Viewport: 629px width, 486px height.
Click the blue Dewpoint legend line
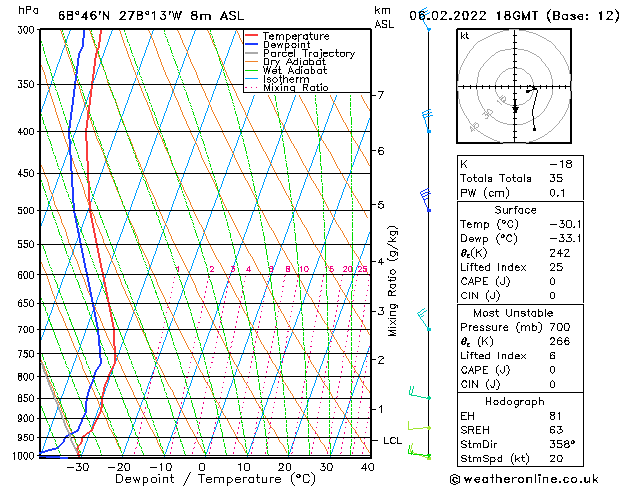tap(252, 45)
